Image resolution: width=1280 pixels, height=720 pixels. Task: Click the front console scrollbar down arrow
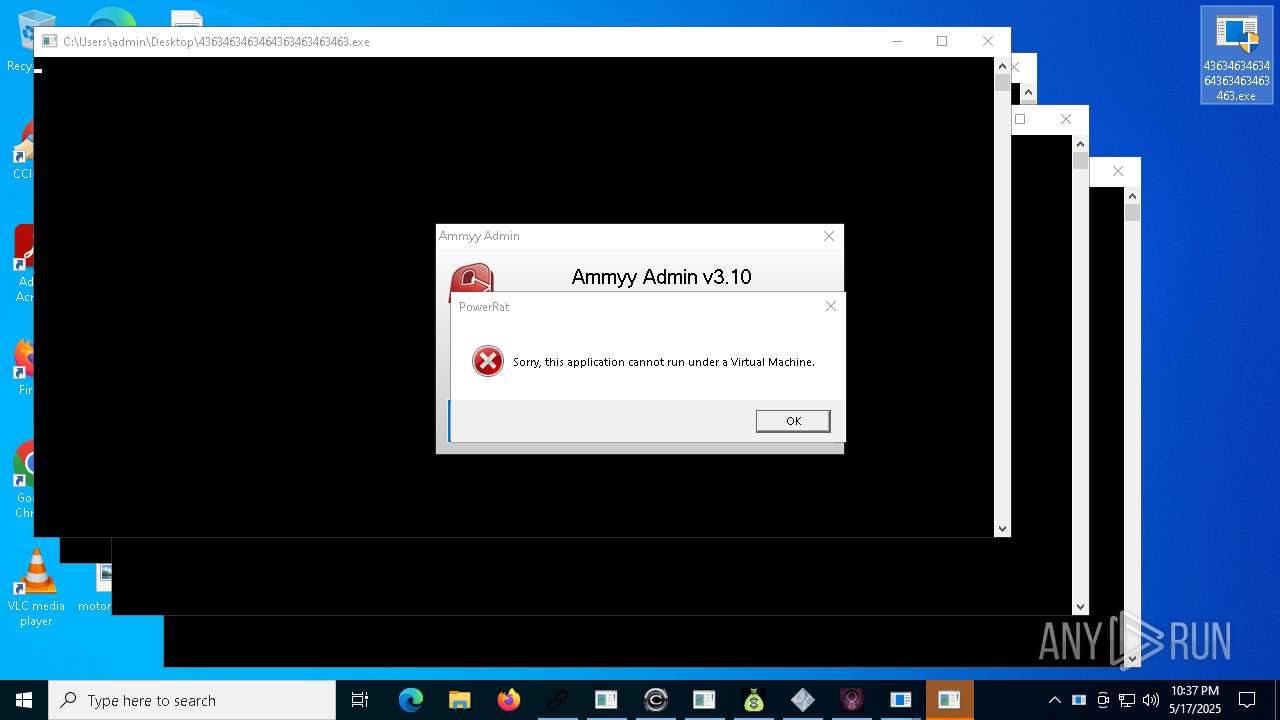[x=1002, y=528]
